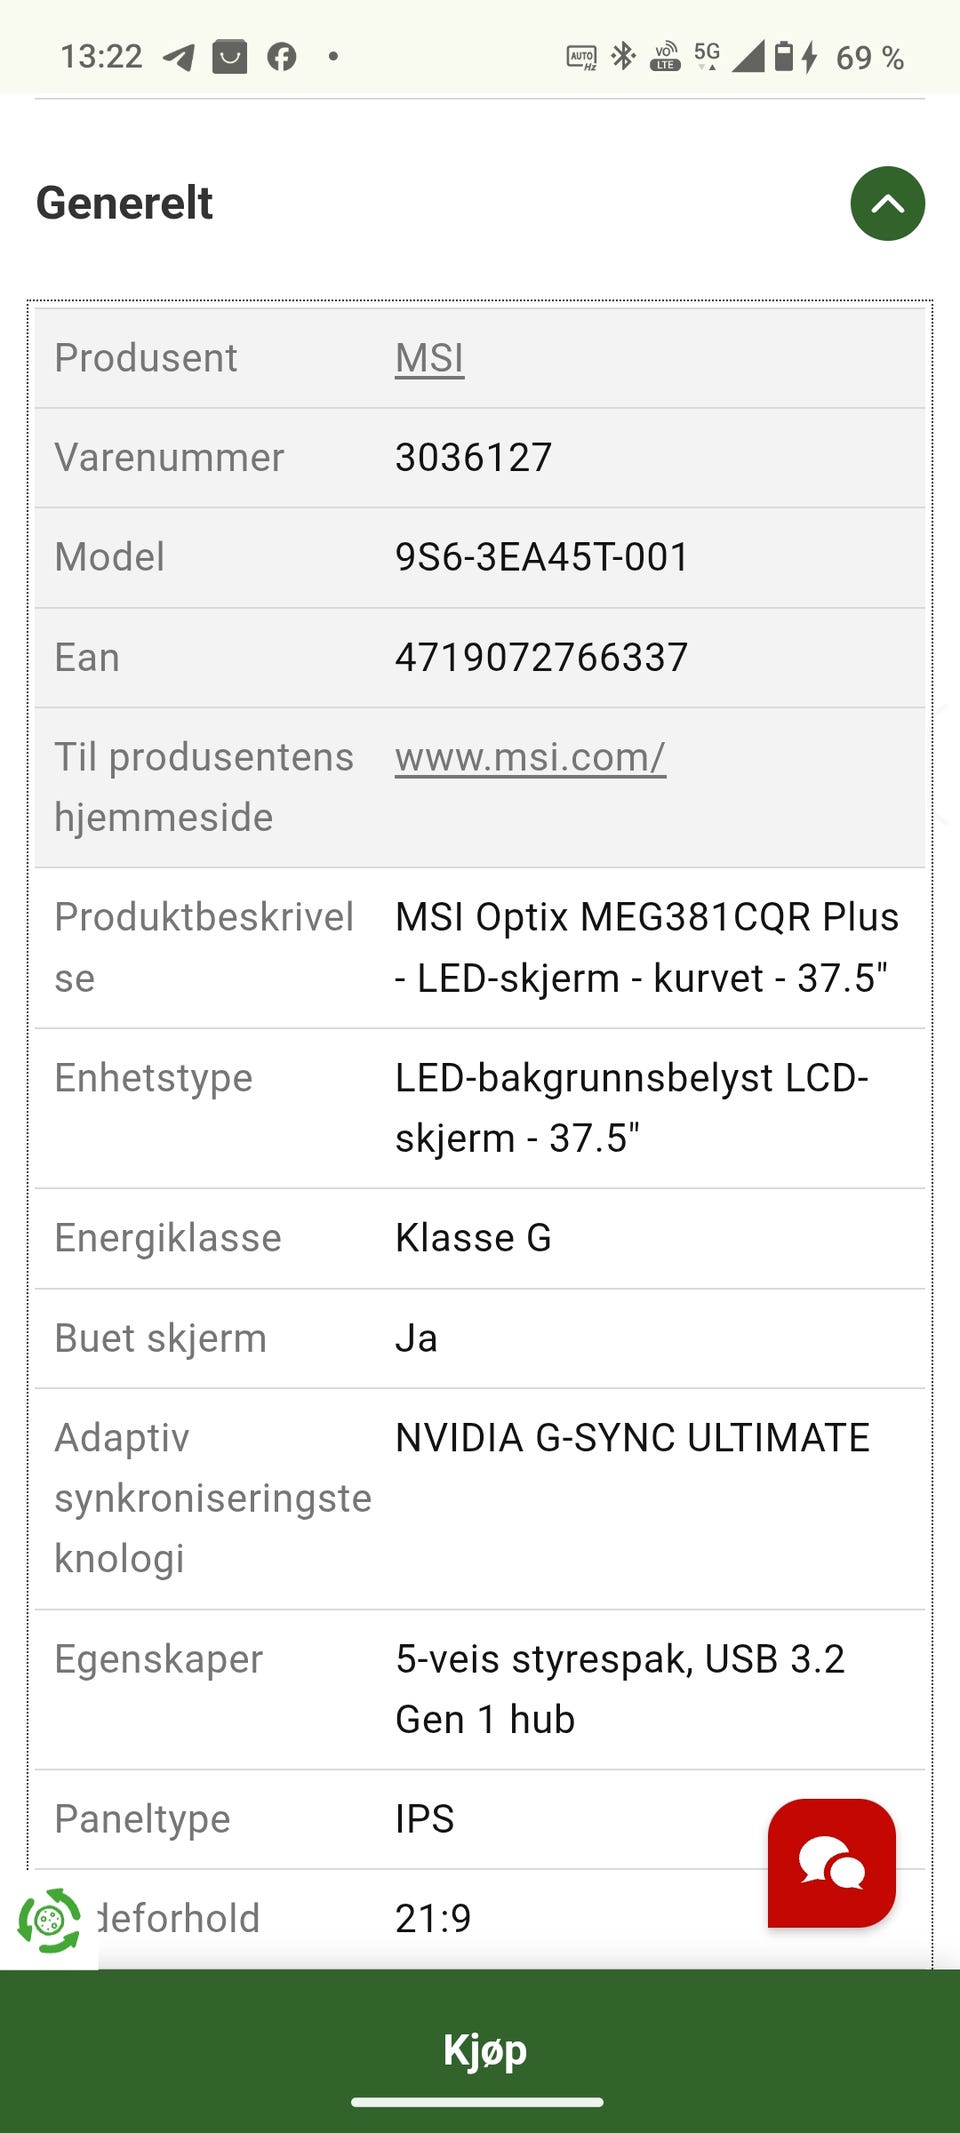
Task: Select the Varenummer value 3036127
Action: pyautogui.click(x=473, y=458)
